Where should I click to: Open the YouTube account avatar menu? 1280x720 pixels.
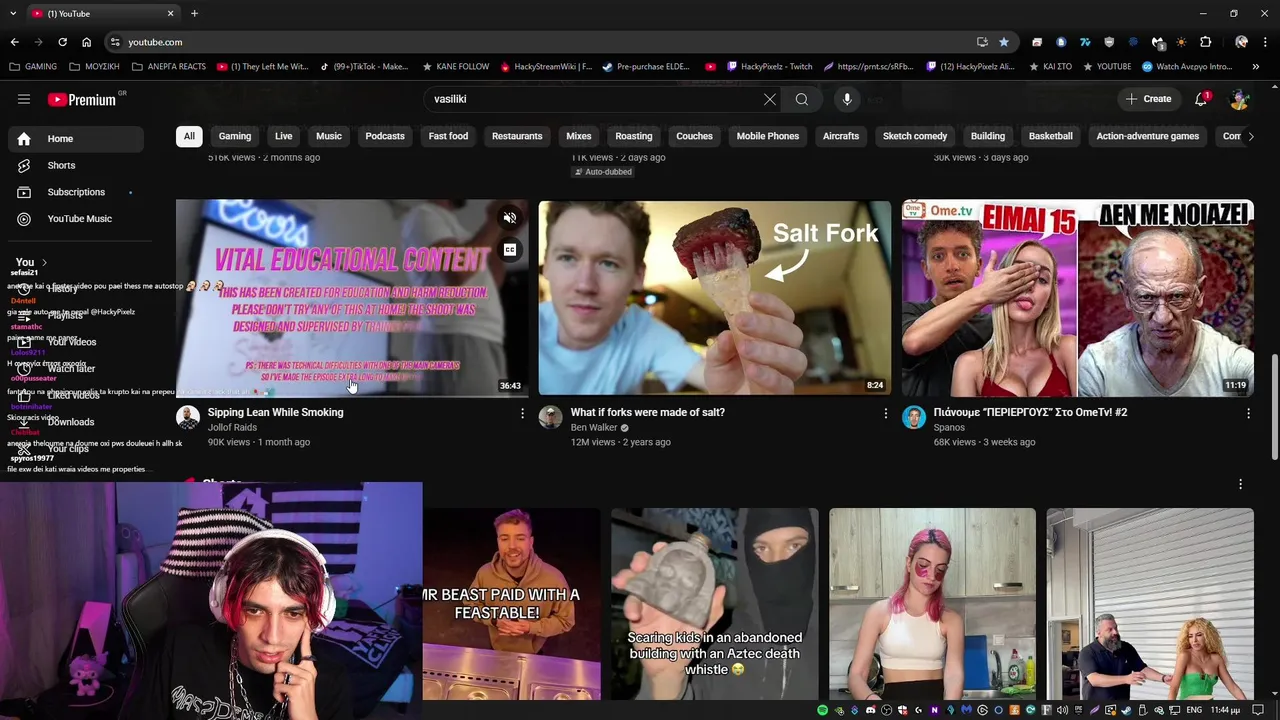[x=1240, y=99]
